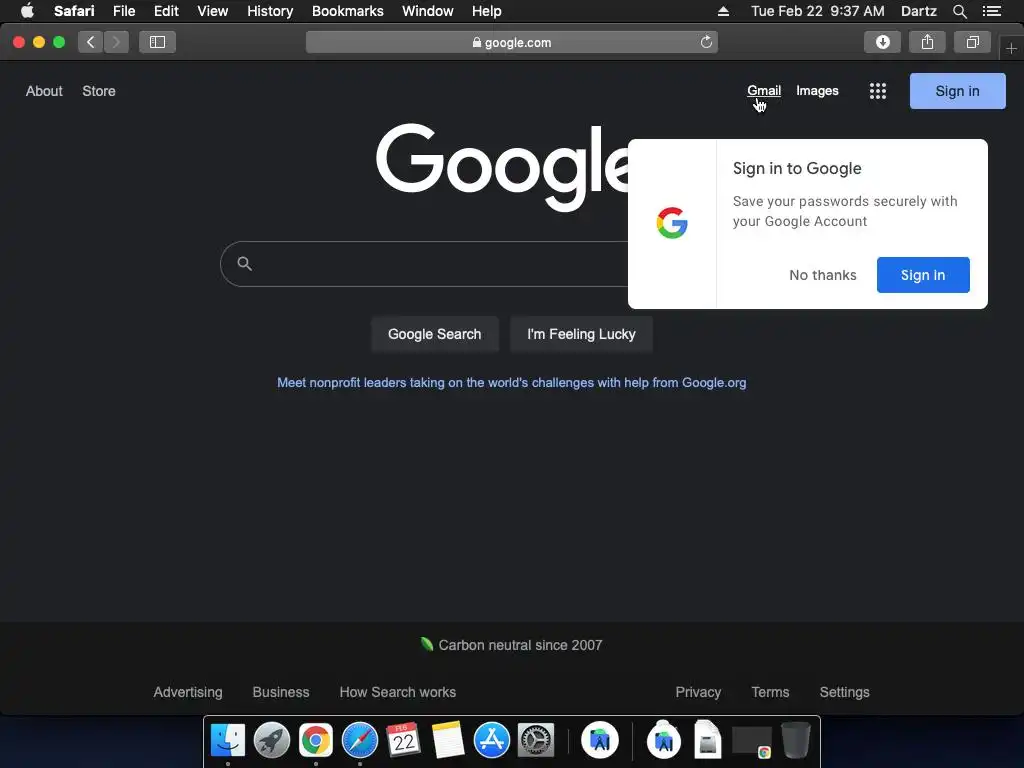Open the Bookmarks menu
The width and height of the screenshot is (1024, 768).
[x=347, y=11]
